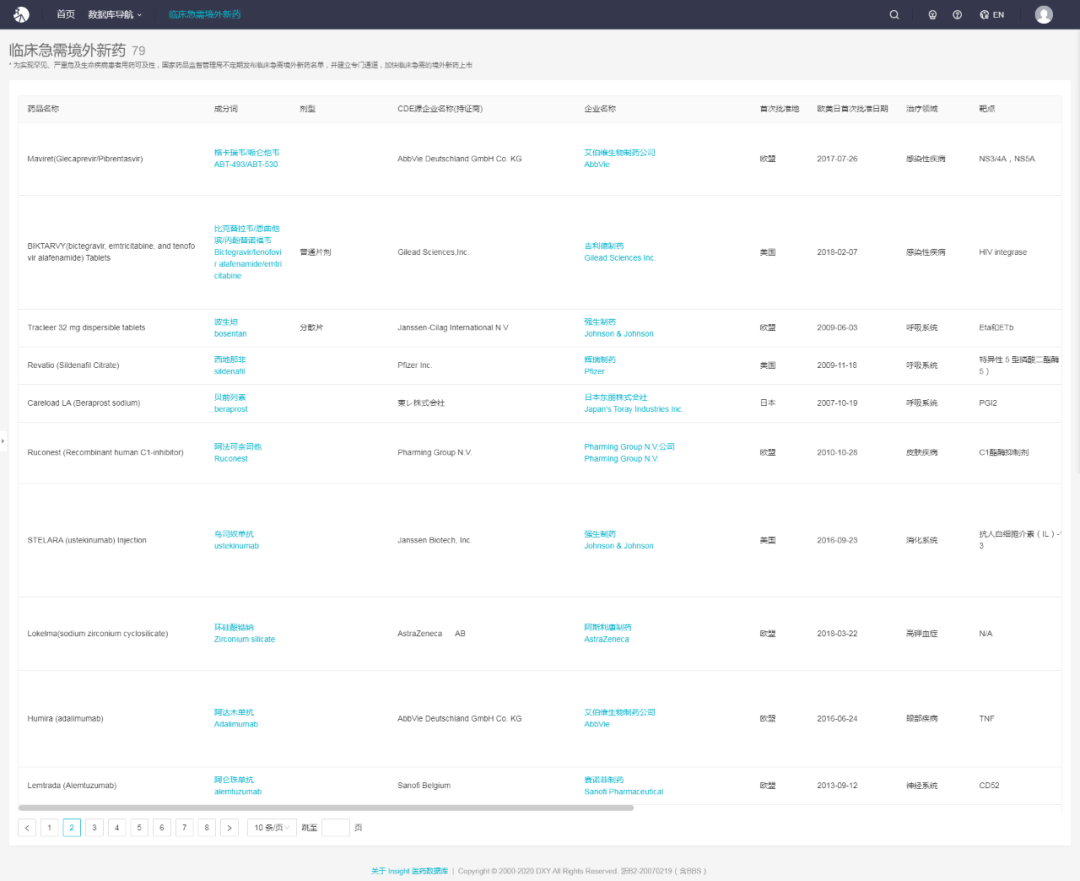1080x881 pixels.
Task: Select the Tracleer 32 mg dispersible tablets cell
Action: tap(86, 328)
